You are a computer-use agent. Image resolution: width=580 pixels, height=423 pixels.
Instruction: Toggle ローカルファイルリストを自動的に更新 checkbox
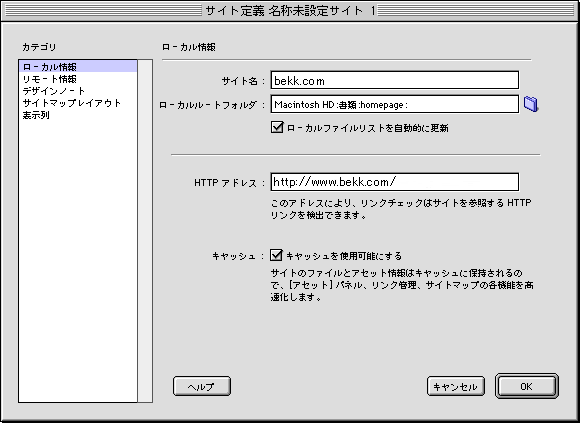(x=277, y=128)
